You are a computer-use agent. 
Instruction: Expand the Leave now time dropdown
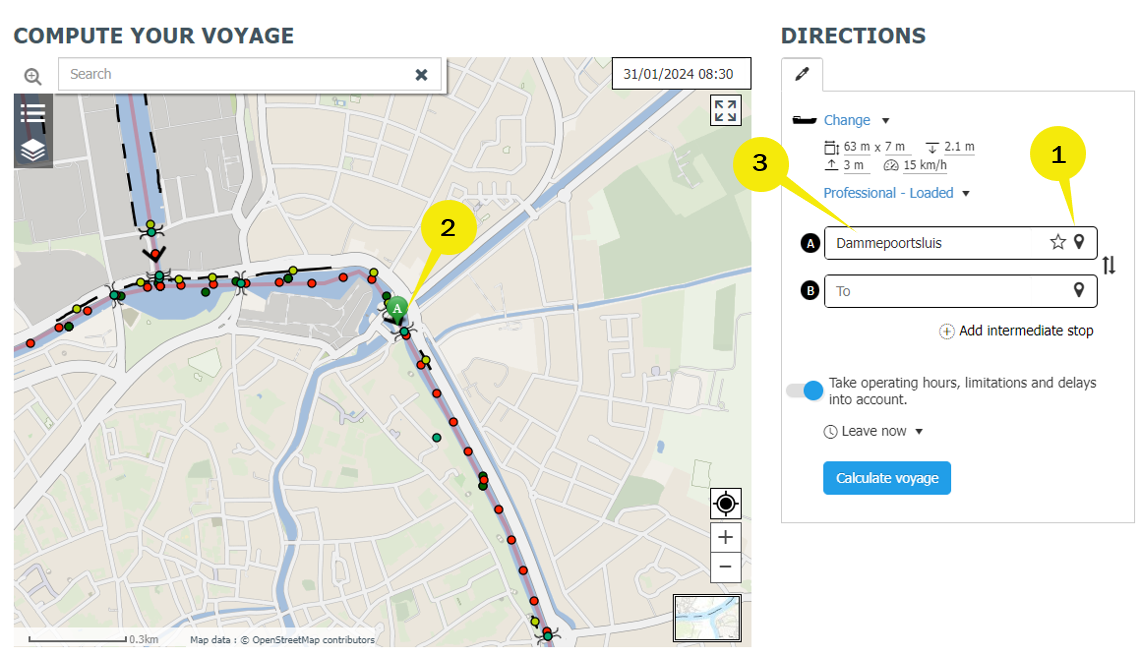873,431
